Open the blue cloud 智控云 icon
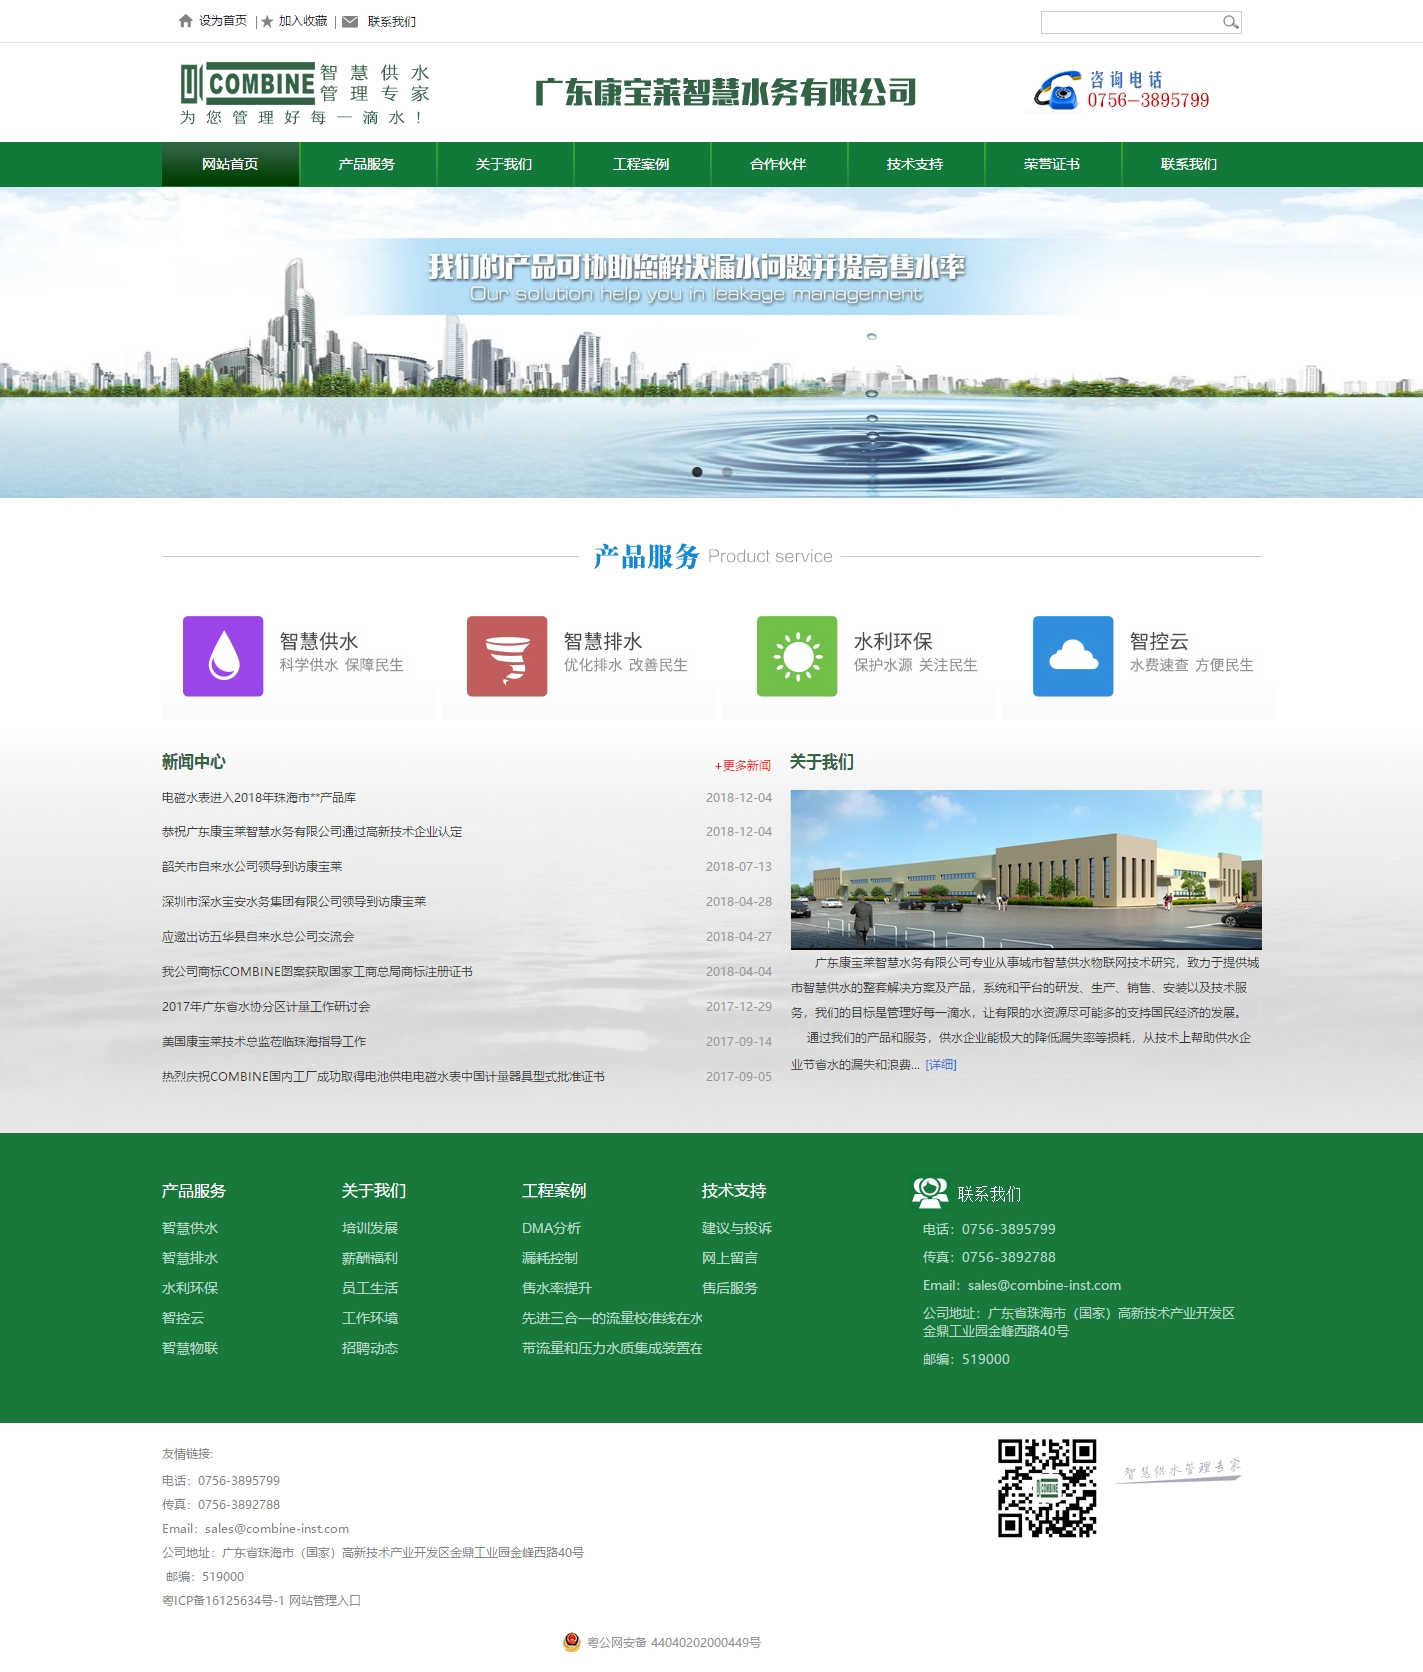This screenshot has width=1423, height=1672. click(x=1073, y=656)
